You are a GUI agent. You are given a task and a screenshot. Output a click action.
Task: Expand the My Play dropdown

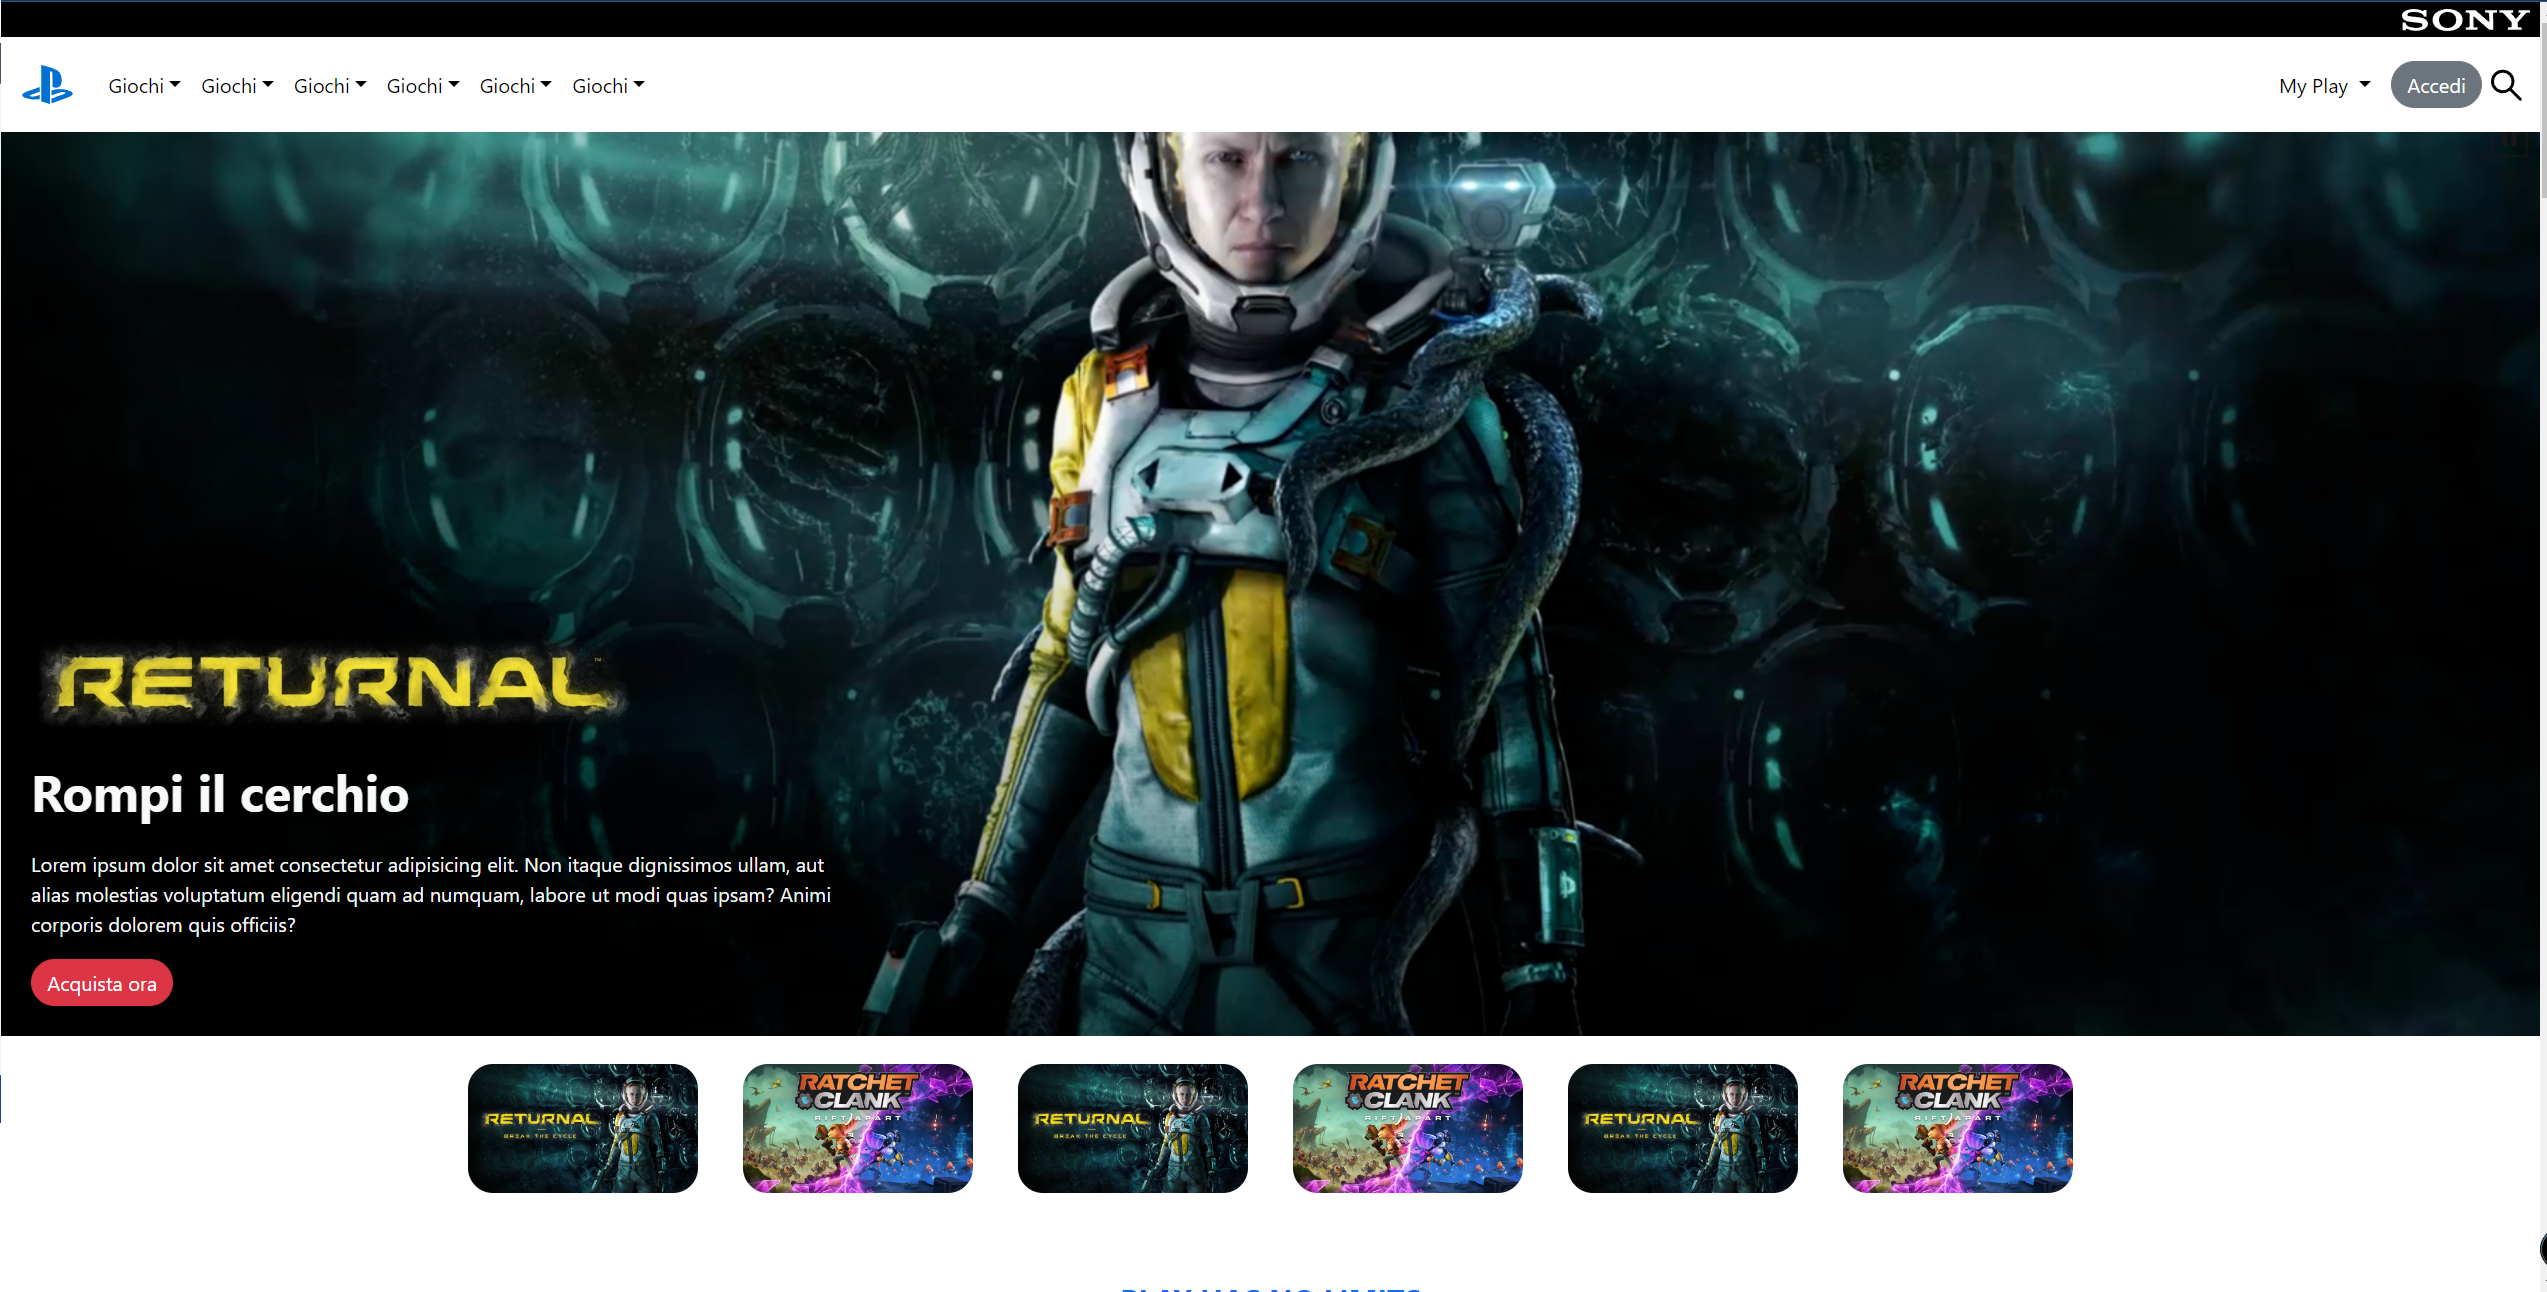click(2324, 86)
